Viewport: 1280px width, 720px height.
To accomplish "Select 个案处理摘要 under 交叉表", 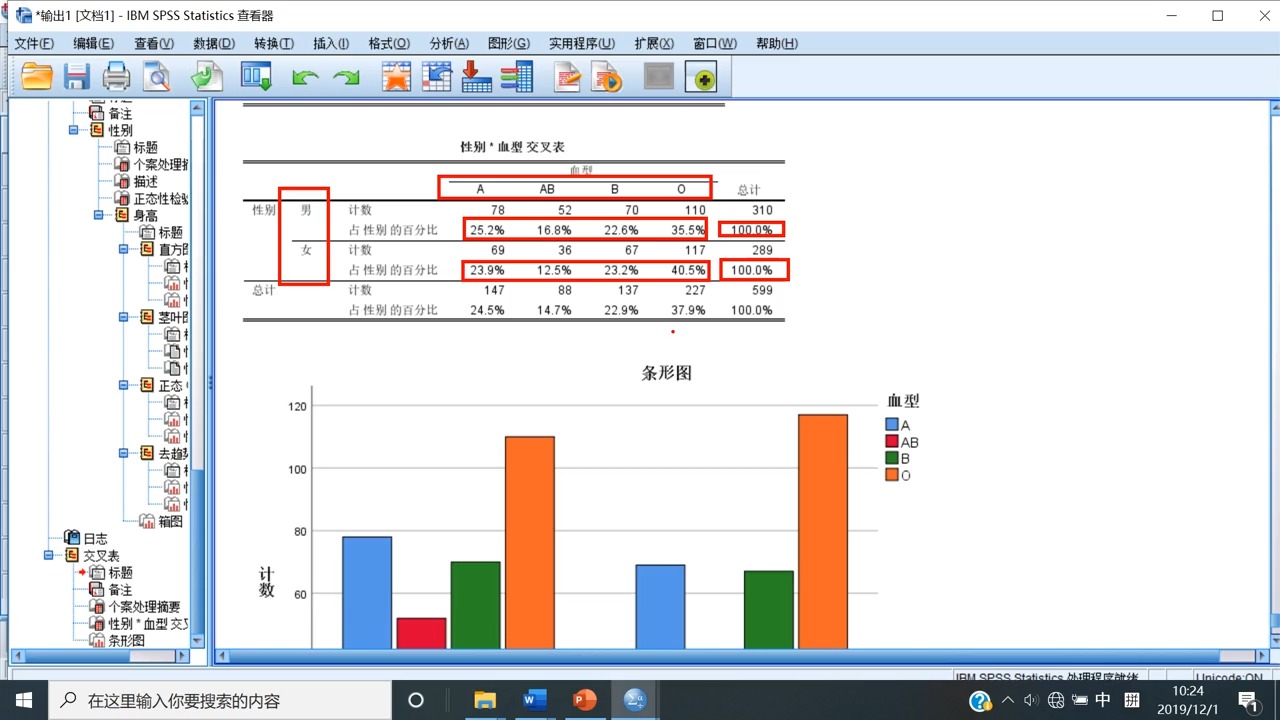I will (145, 606).
